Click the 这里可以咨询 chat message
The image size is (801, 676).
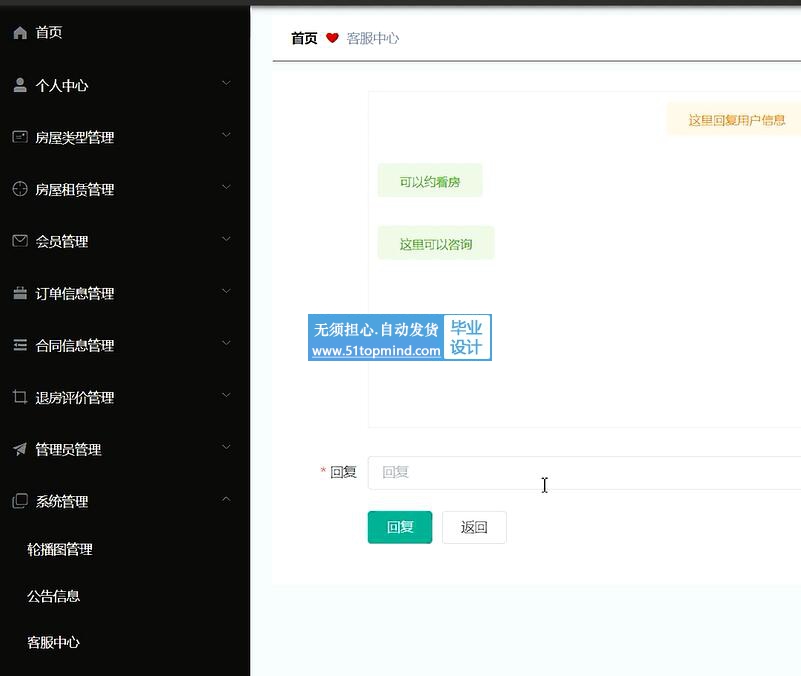point(436,243)
